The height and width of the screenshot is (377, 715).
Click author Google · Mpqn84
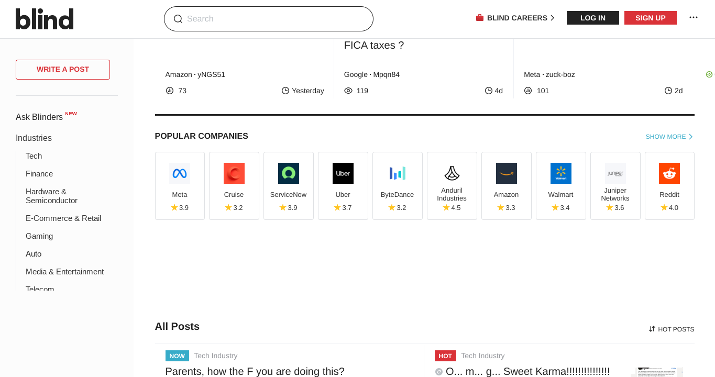click(x=372, y=74)
